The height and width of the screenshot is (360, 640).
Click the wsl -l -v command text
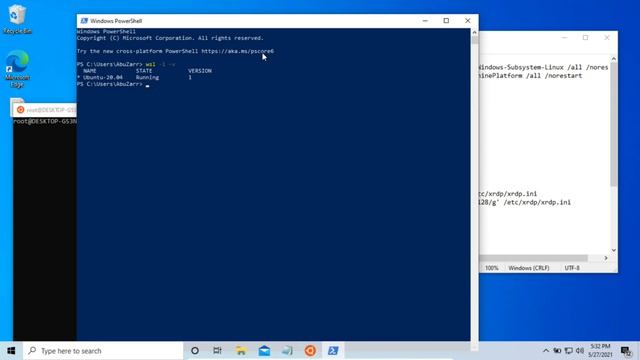(x=160, y=64)
